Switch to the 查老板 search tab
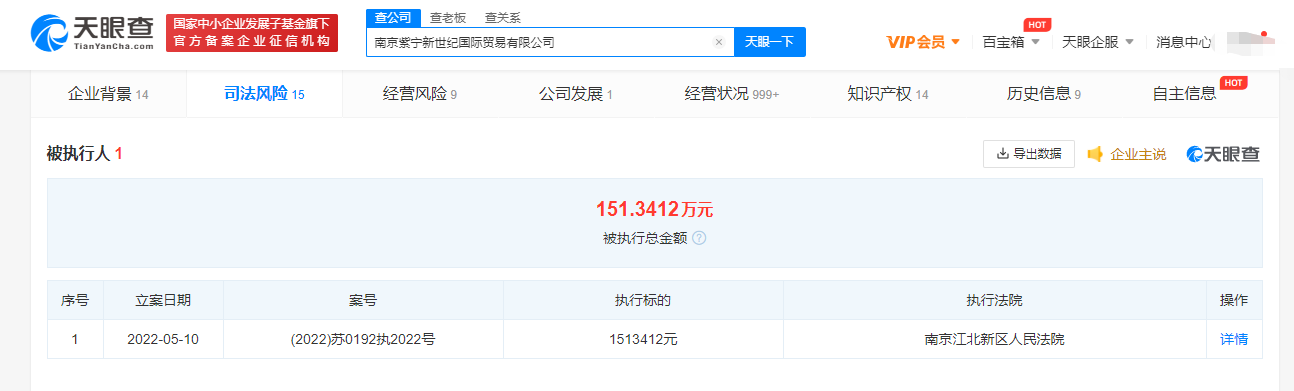Viewport: 1294px width, 391px height. (x=446, y=18)
